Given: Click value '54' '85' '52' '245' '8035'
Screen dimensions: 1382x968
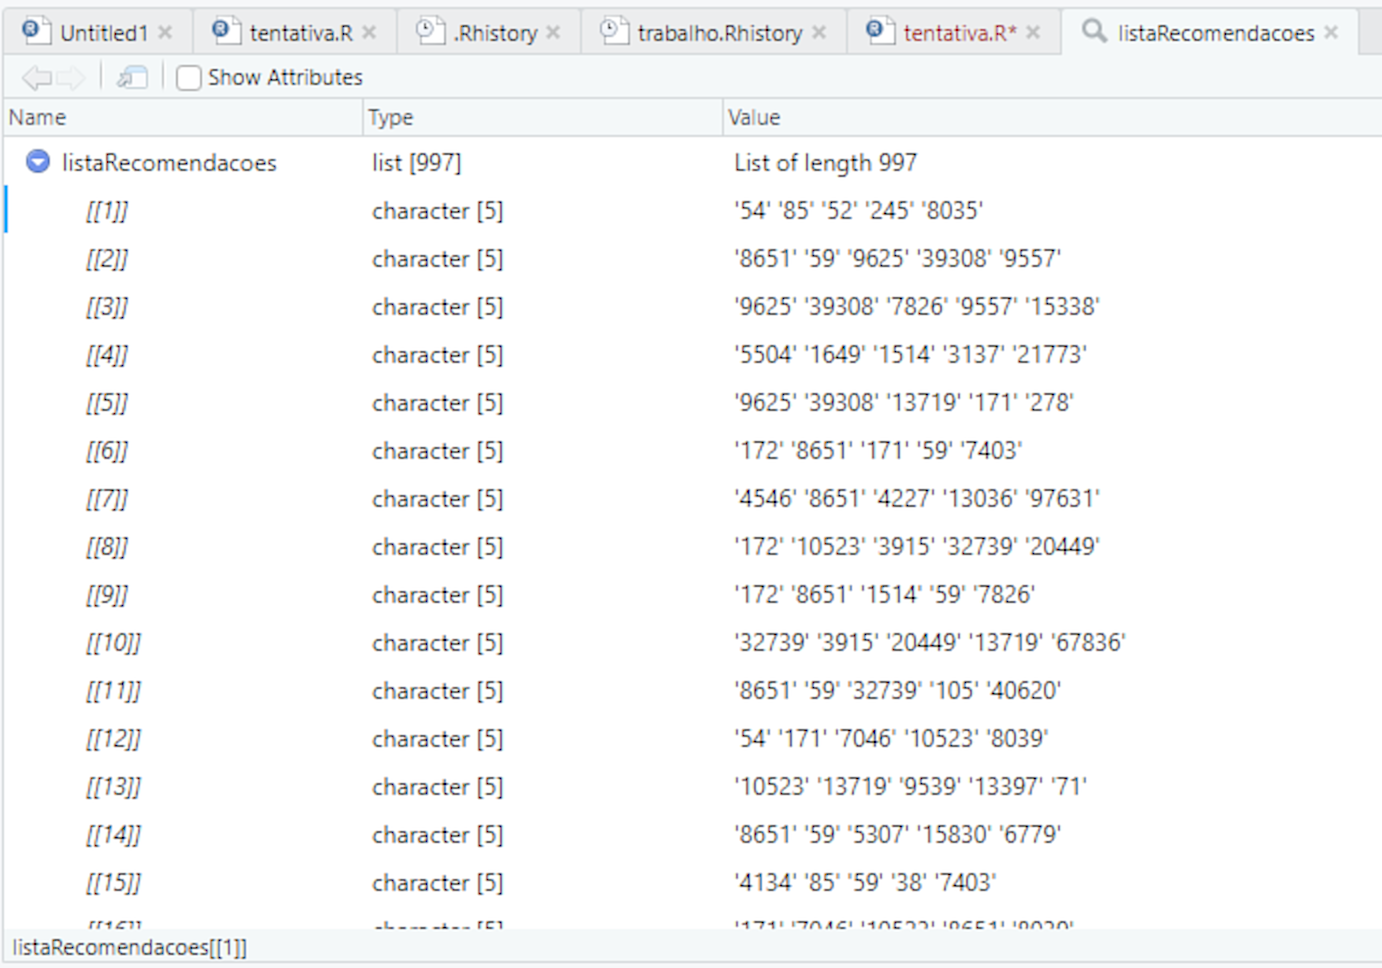Looking at the screenshot, I should 858,210.
